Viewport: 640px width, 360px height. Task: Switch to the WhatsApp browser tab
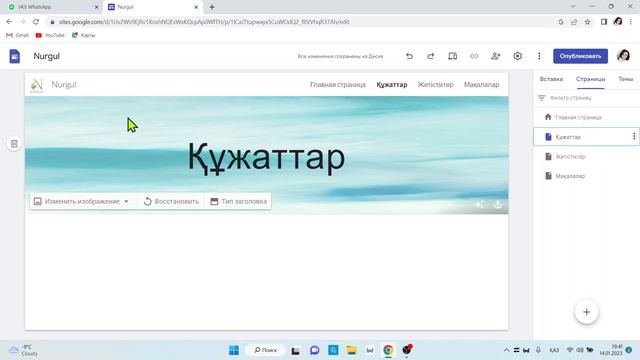pyautogui.click(x=52, y=7)
